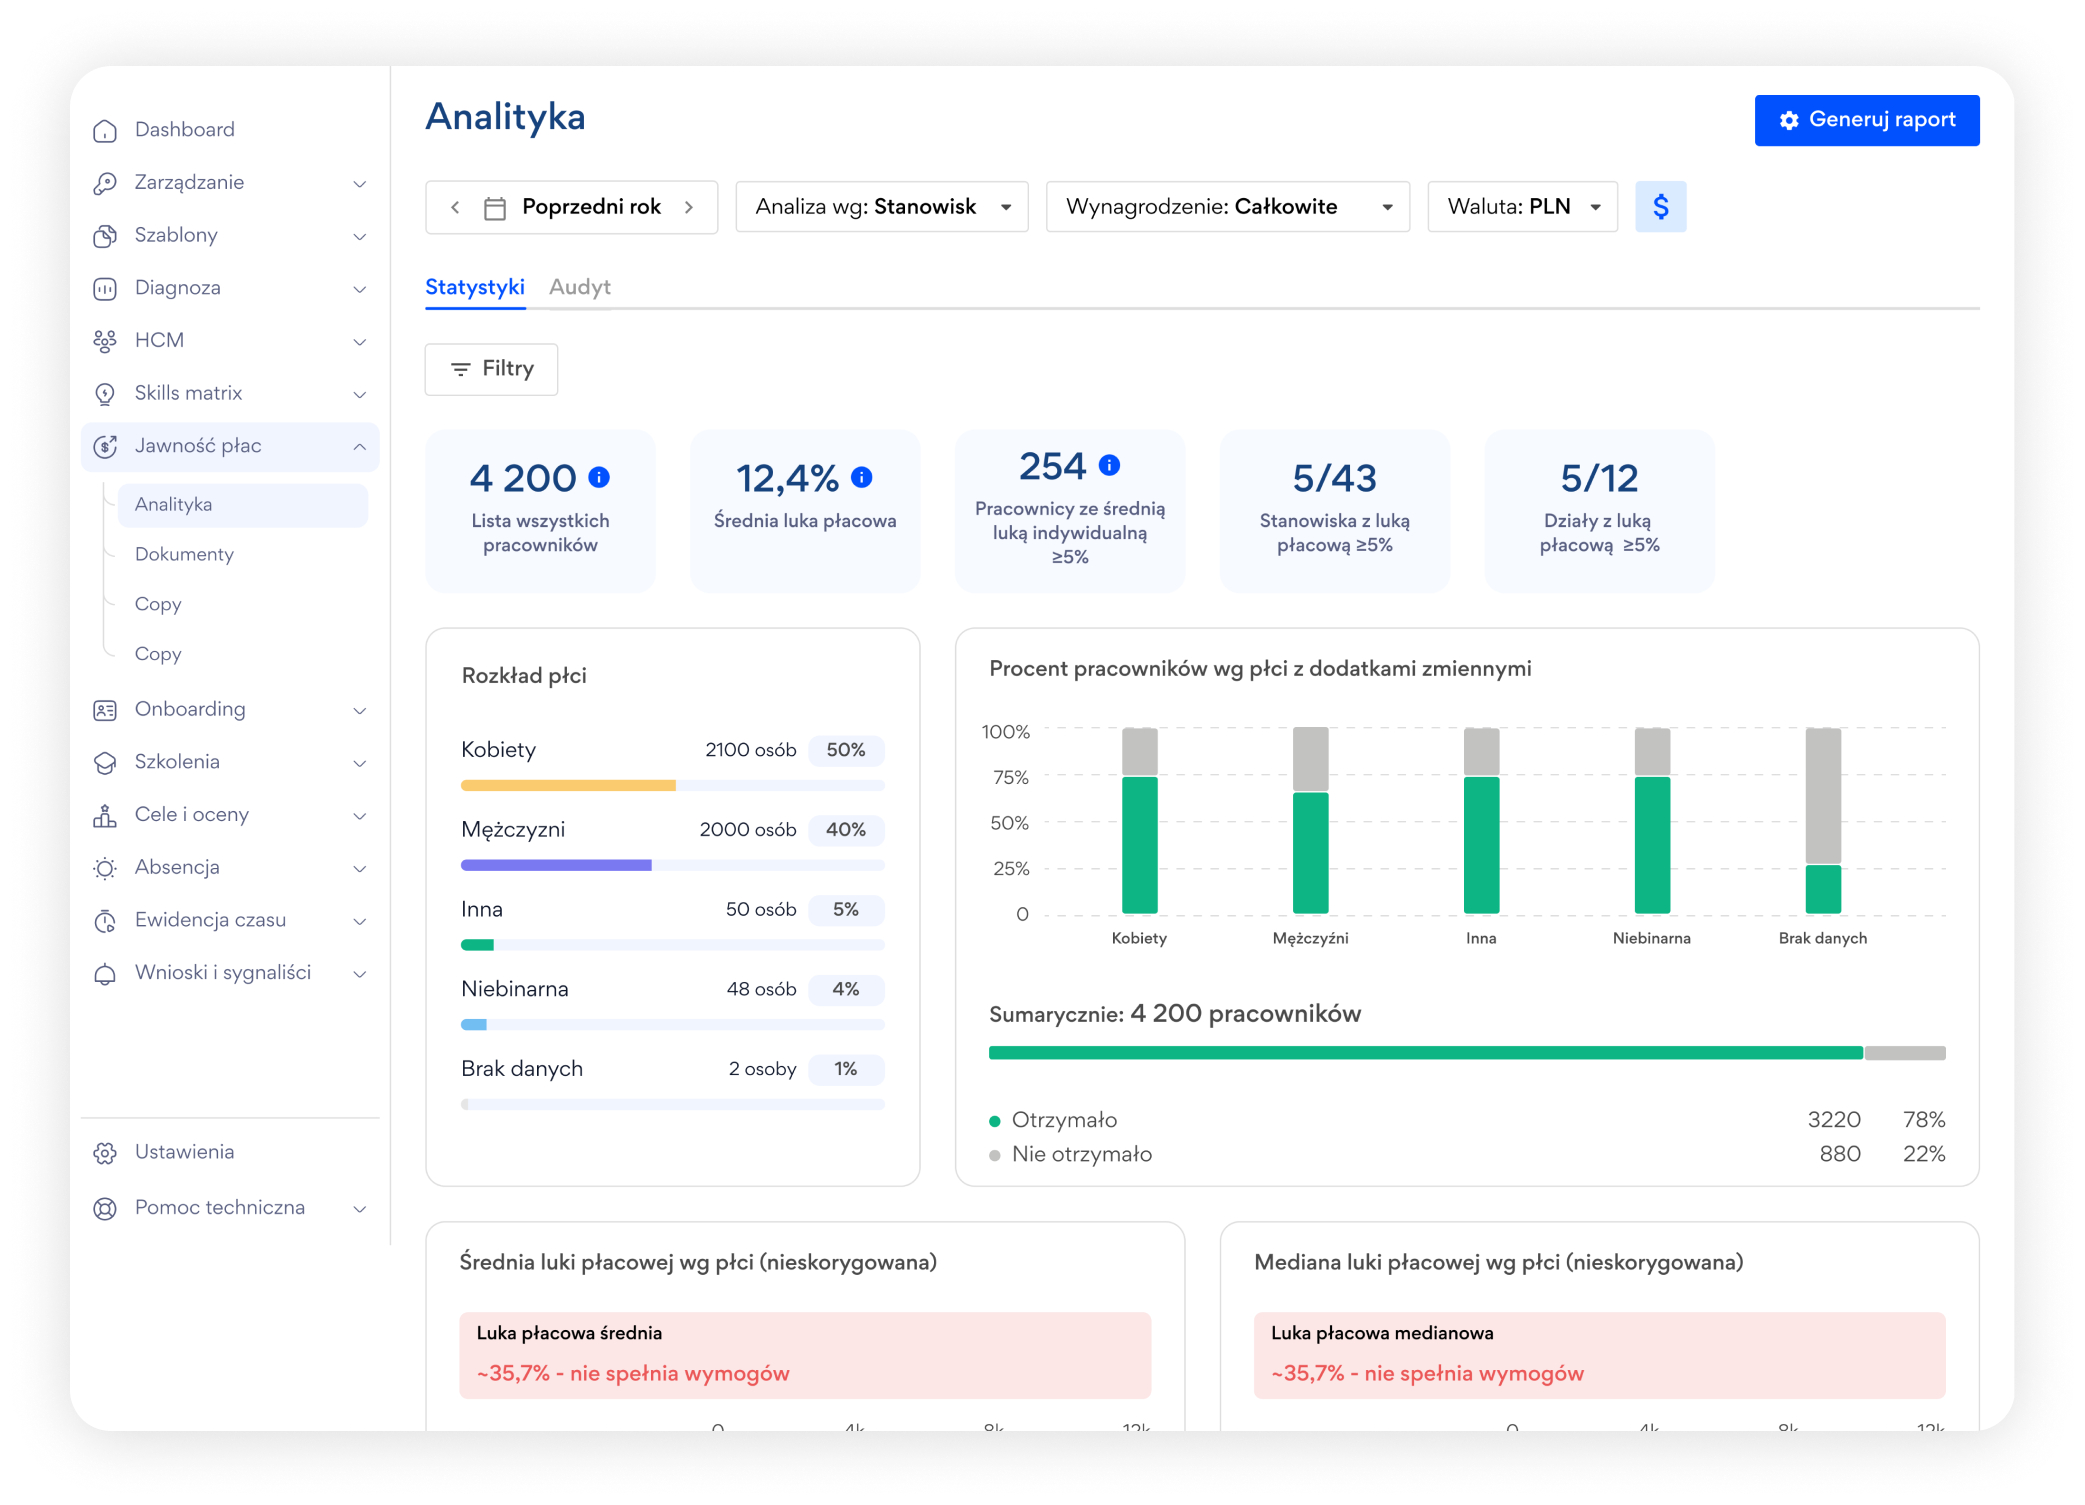
Task: Open the Filtry filter button
Action: [x=491, y=369]
